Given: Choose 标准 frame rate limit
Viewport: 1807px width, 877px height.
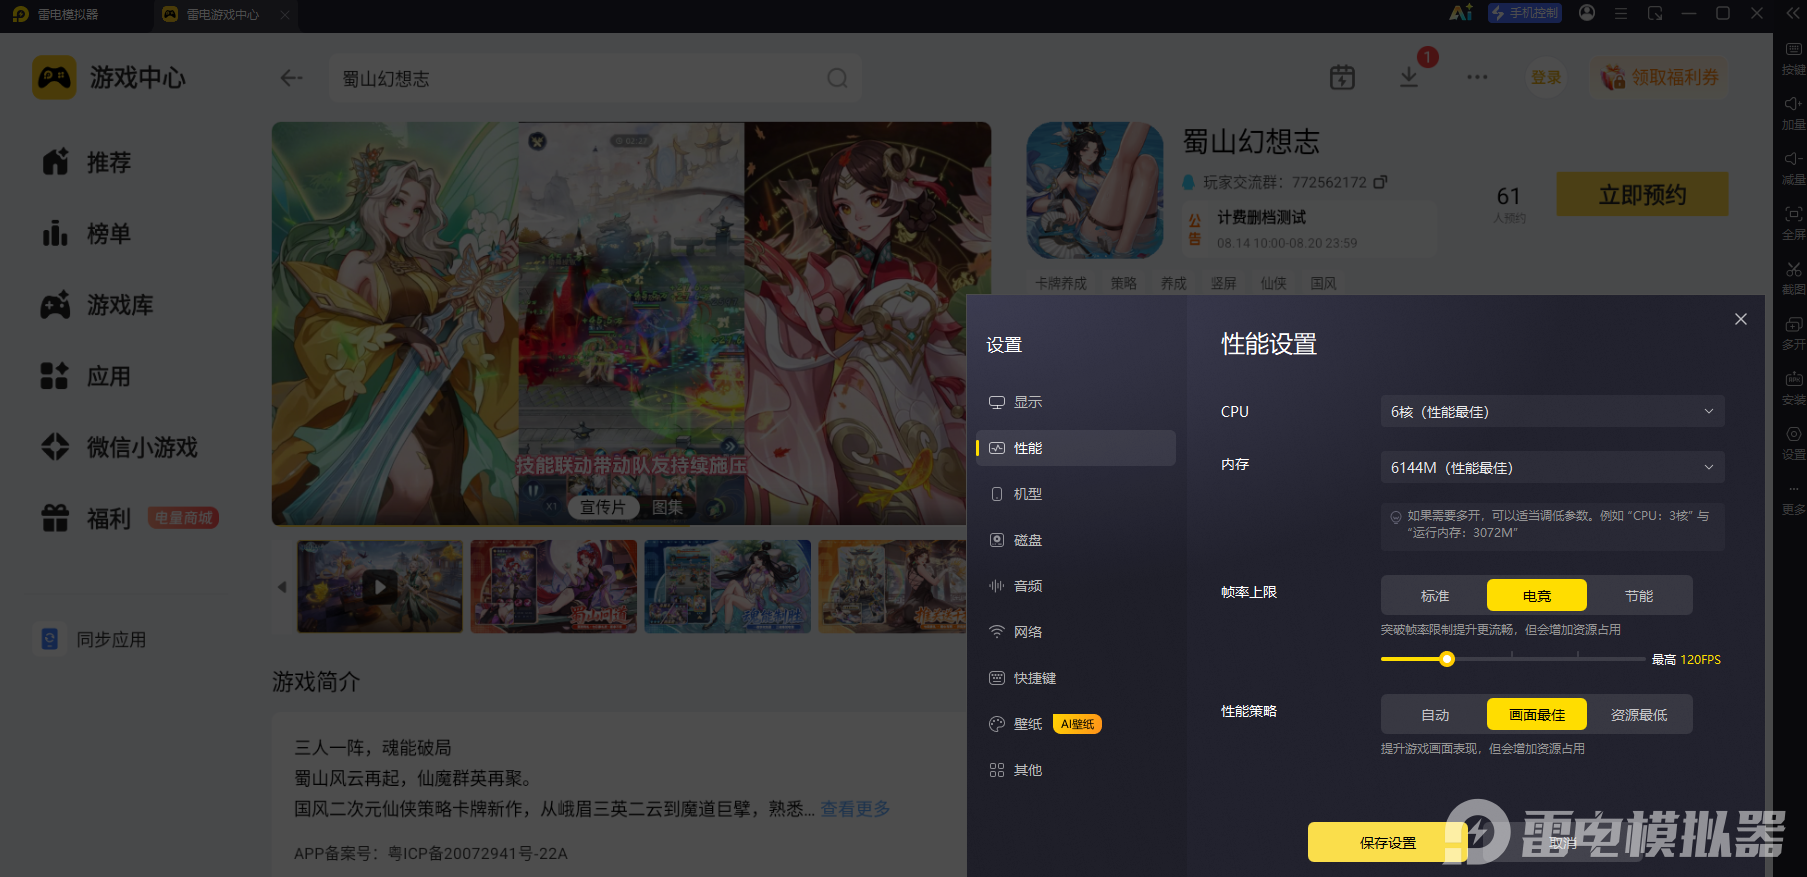Looking at the screenshot, I should (1435, 596).
